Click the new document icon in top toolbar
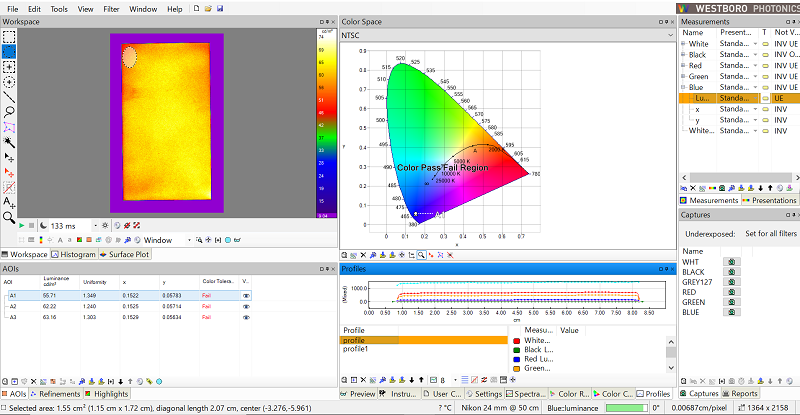Image resolution: width=800 pixels, height=415 pixels. pos(196,9)
